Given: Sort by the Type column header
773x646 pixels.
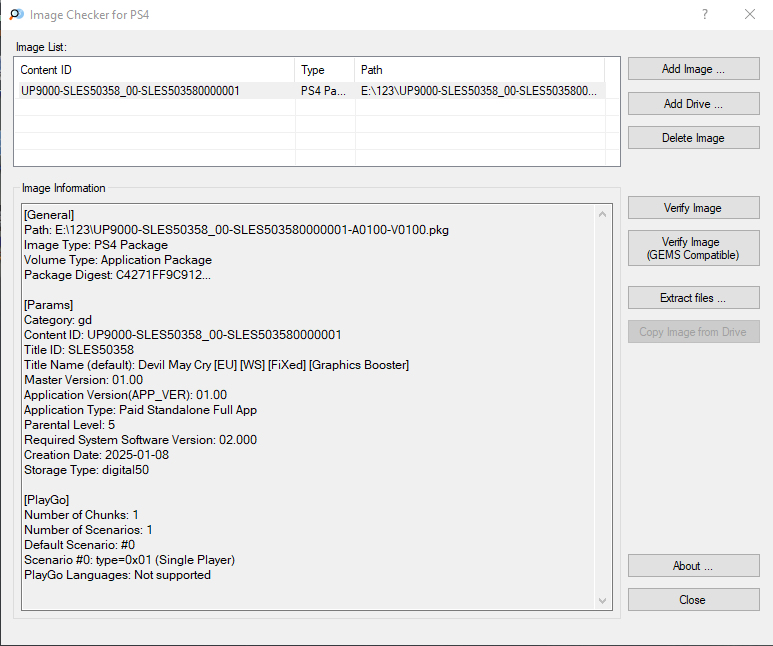Looking at the screenshot, I should (x=325, y=70).
